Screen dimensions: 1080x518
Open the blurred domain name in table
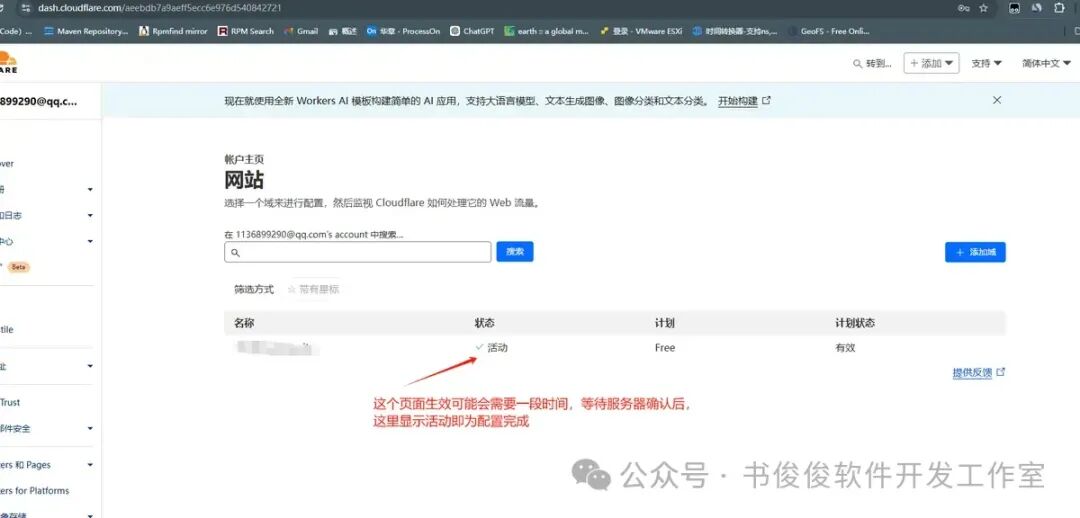pos(276,347)
